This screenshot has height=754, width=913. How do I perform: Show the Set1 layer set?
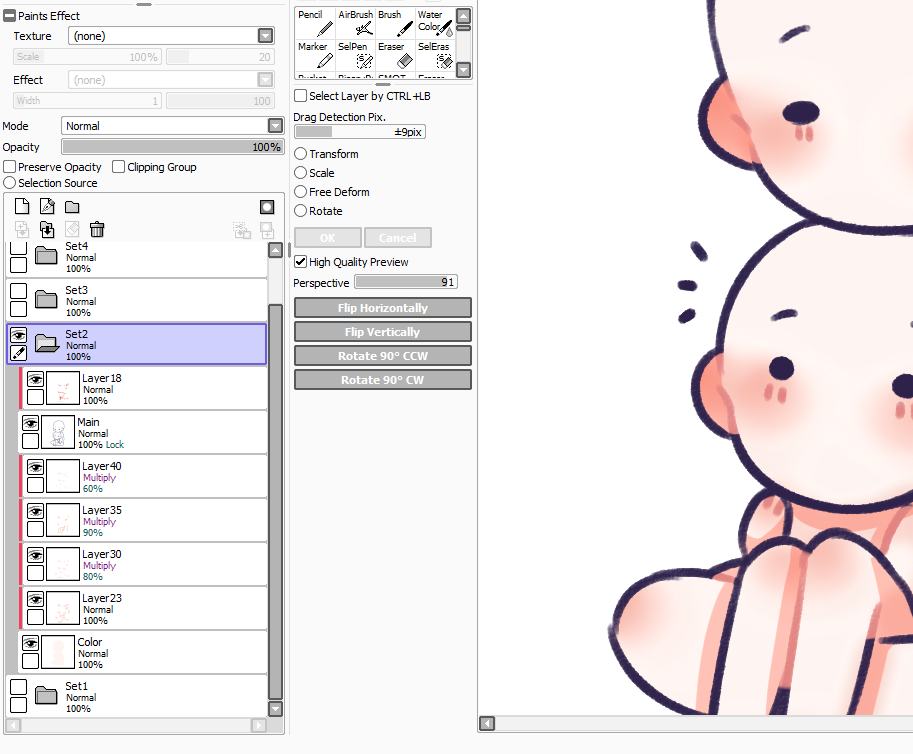pos(19,687)
